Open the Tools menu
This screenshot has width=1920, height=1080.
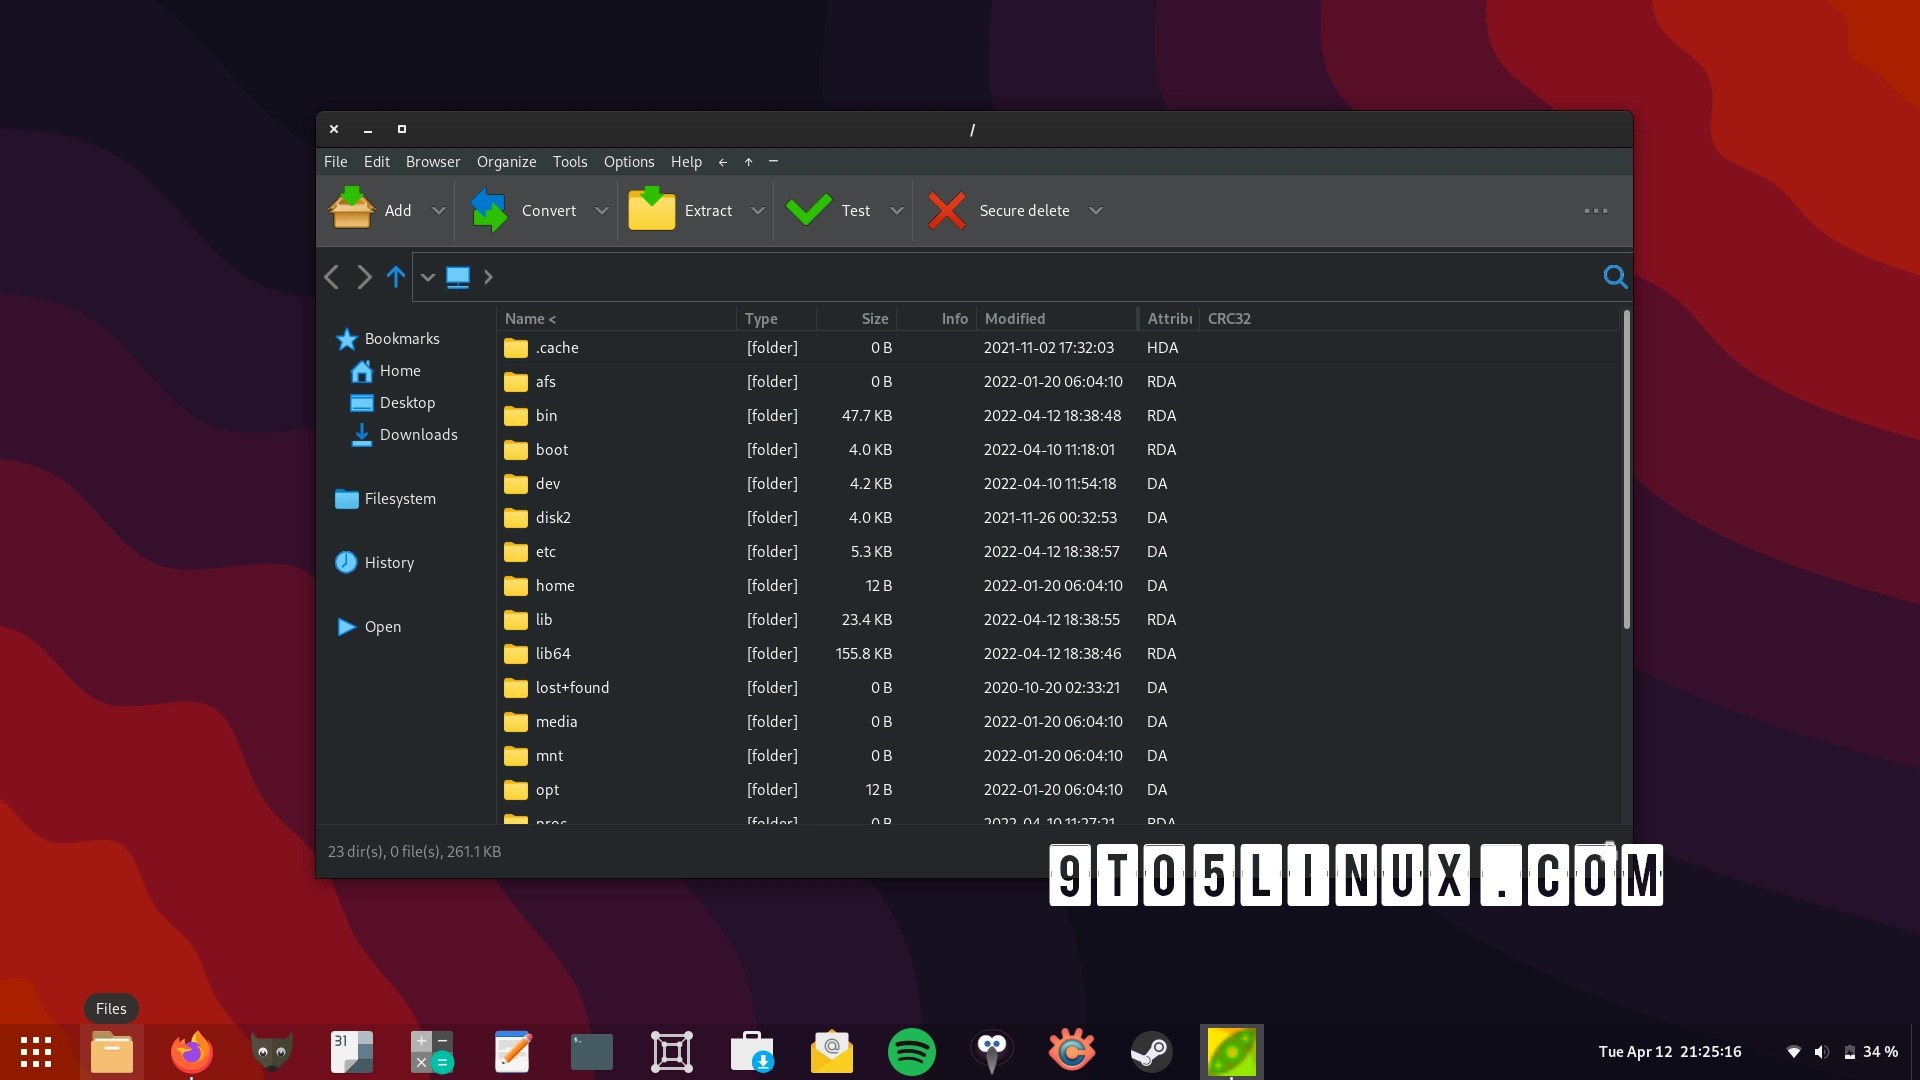[569, 161]
